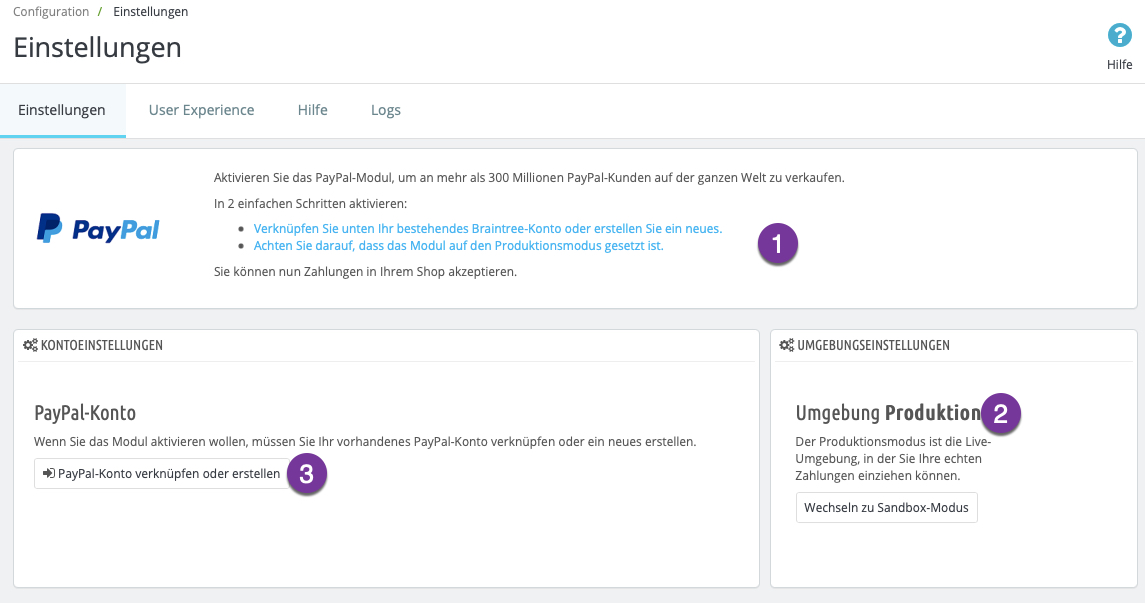Click the Kontoeinstellungen gears icon
Image resolution: width=1145 pixels, height=603 pixels.
coord(30,345)
